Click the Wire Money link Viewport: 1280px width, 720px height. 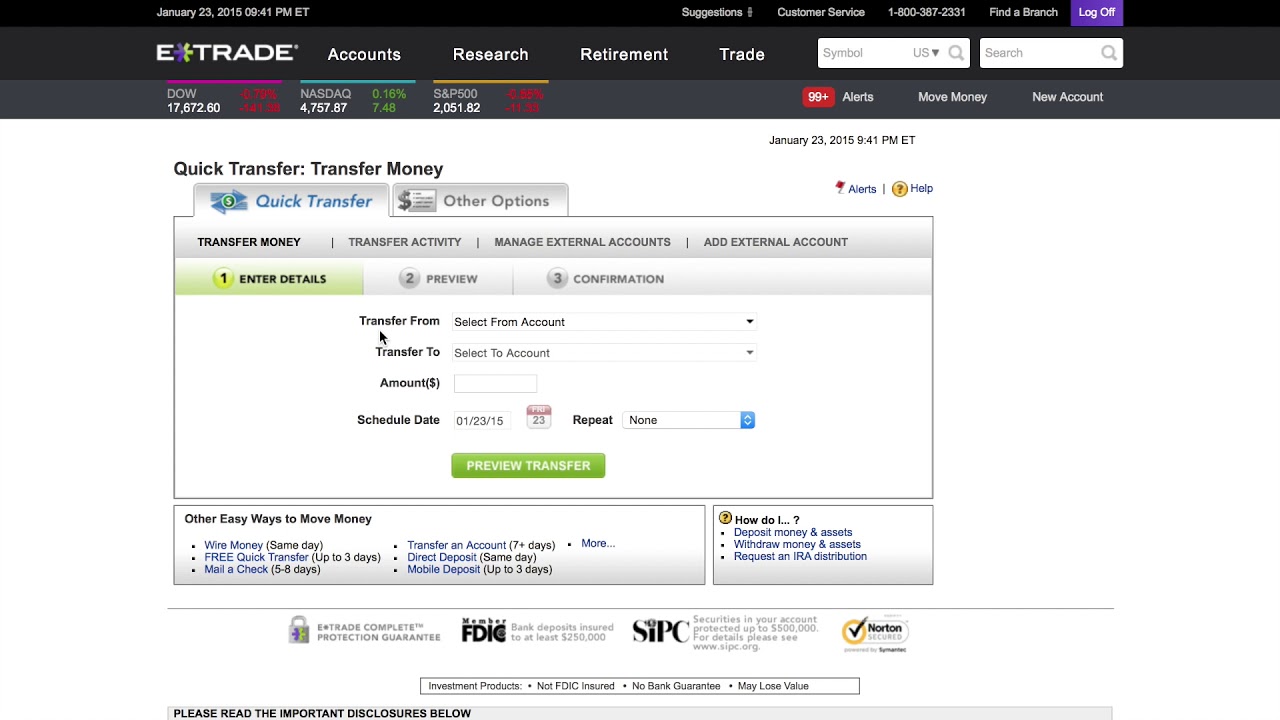[x=233, y=545]
